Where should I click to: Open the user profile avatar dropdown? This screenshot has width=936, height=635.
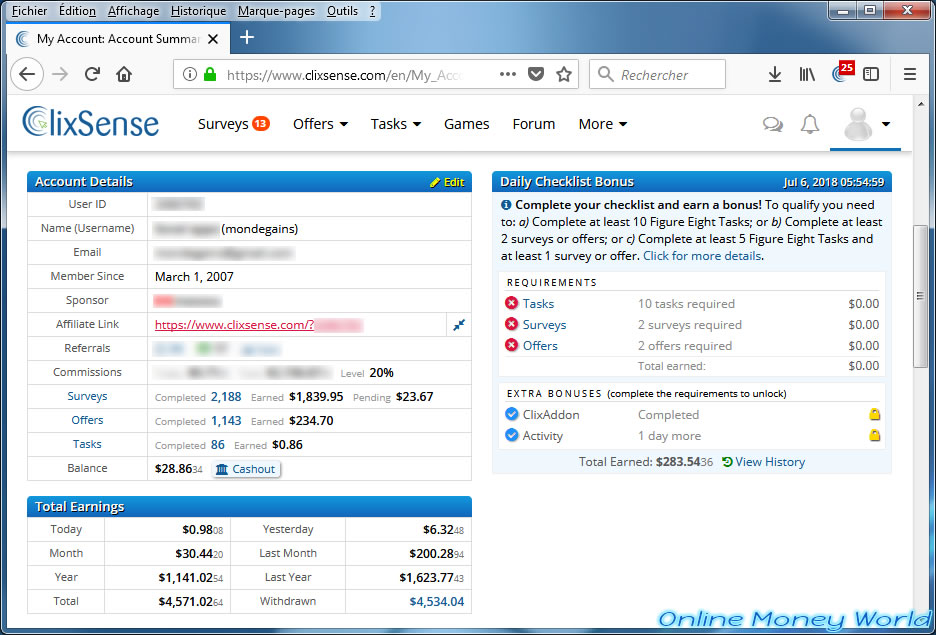click(x=866, y=124)
